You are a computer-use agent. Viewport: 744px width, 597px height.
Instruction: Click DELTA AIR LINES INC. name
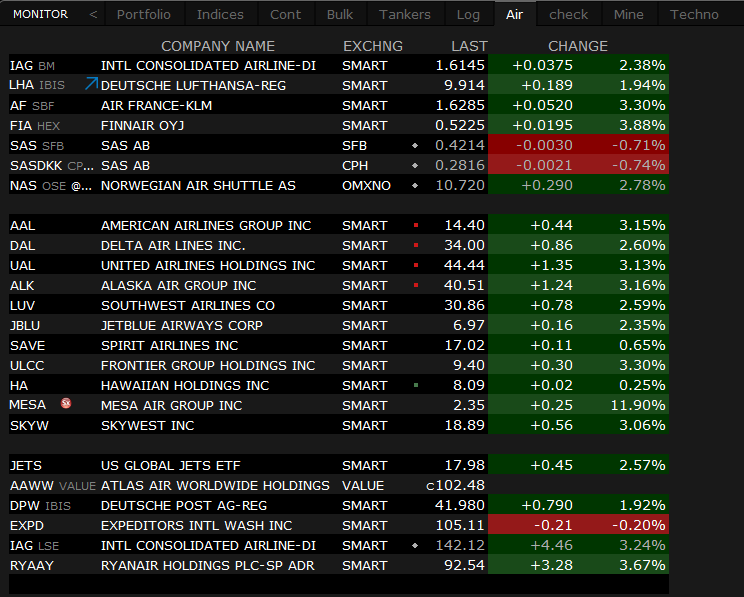173,245
